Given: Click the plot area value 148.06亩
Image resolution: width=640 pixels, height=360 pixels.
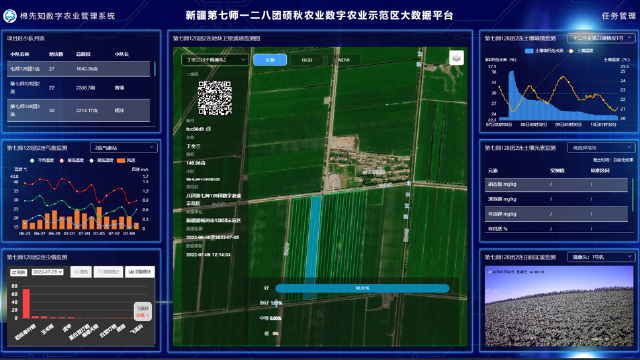Looking at the screenshot, I should point(196,163).
